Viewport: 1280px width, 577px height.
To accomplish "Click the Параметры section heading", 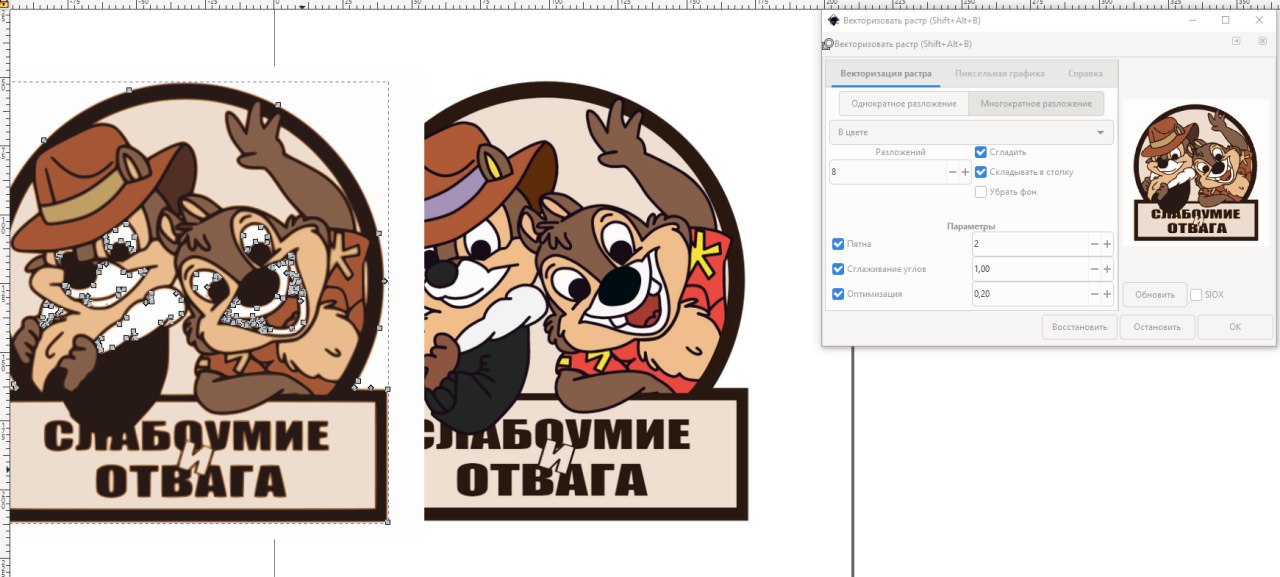I will click(971, 226).
